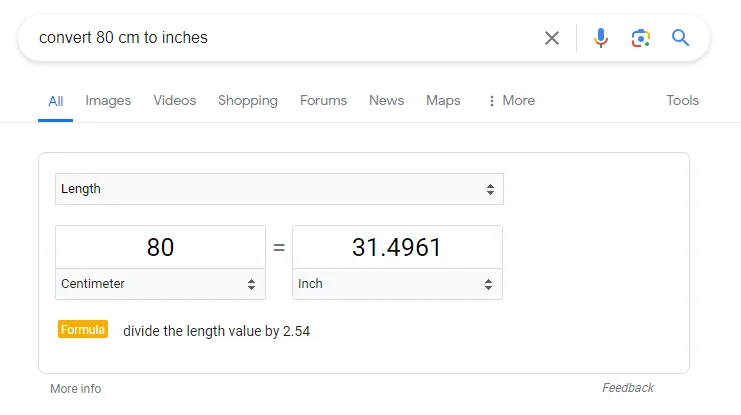Expand the Inch unit dropdown
This screenshot has height=415, width=741.
(x=397, y=284)
